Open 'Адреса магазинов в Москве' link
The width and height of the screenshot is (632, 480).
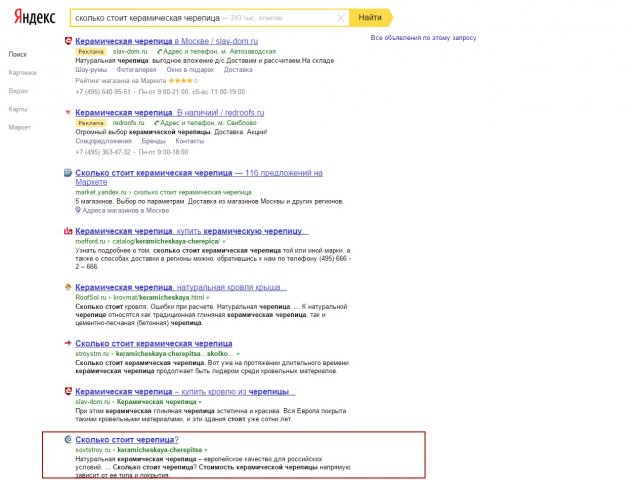click(125, 210)
